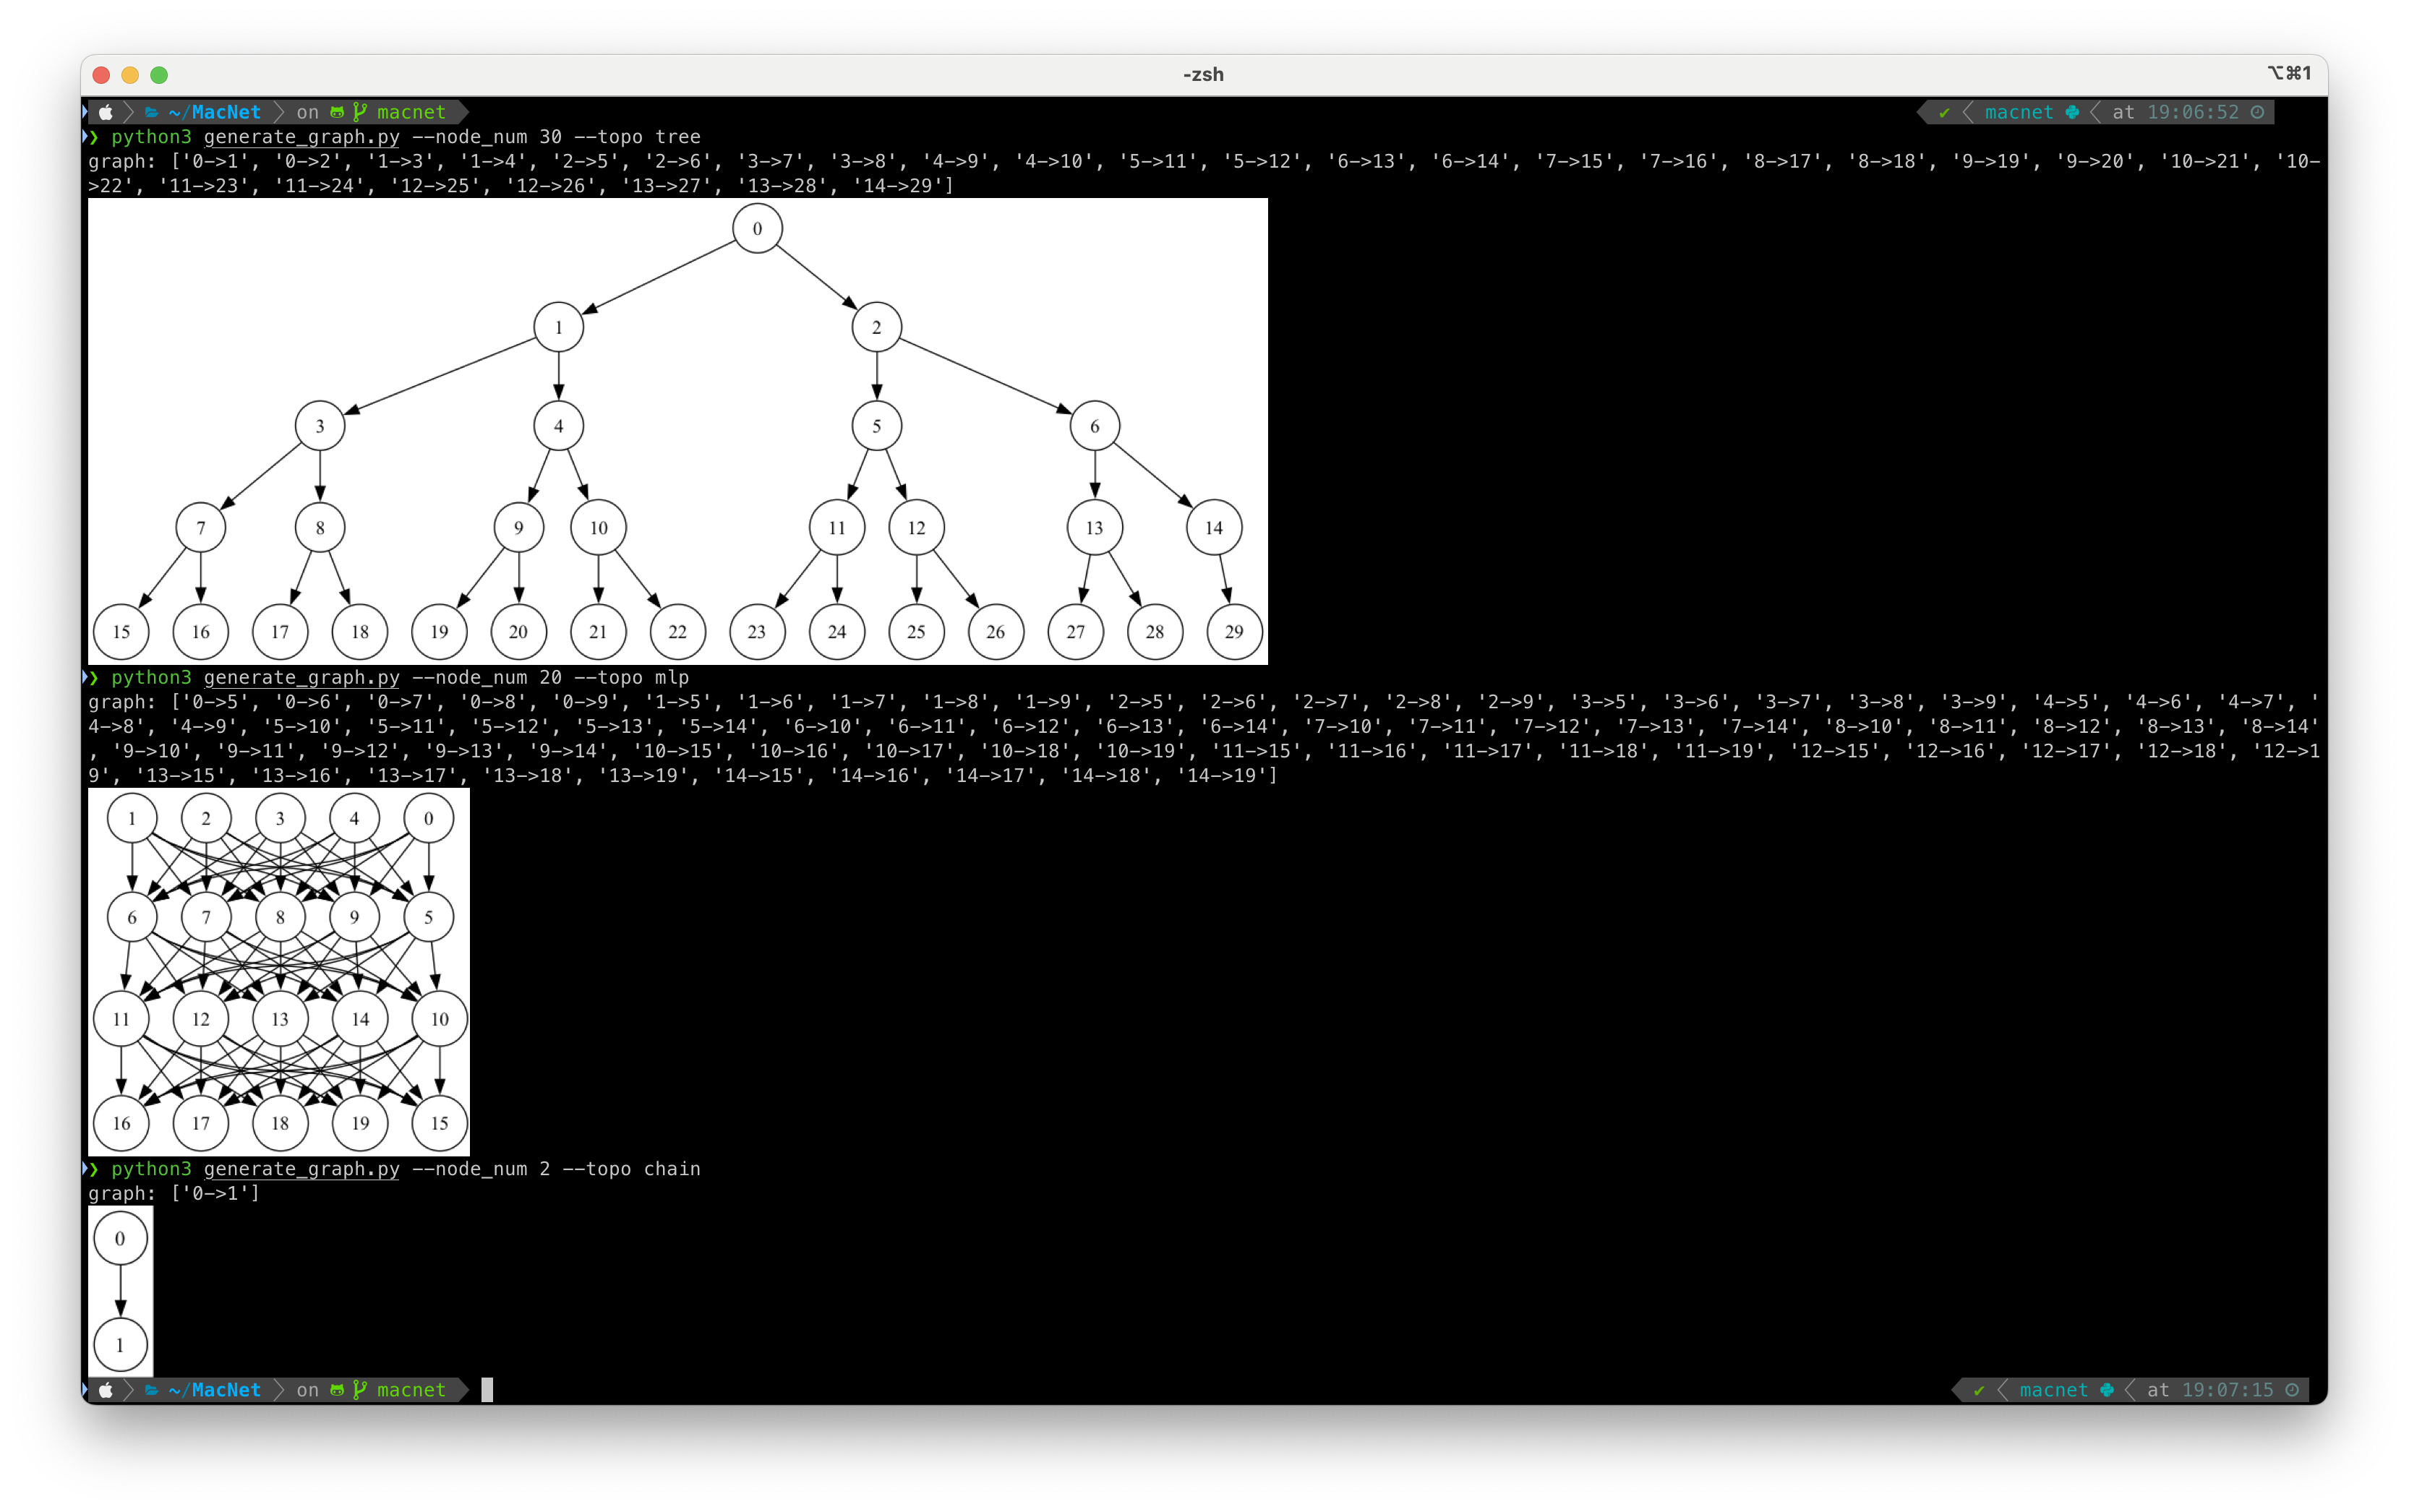Click the green checkmark in the 19:07:15 status segment
The width and height of the screenshot is (2409, 1512).
(1978, 1390)
